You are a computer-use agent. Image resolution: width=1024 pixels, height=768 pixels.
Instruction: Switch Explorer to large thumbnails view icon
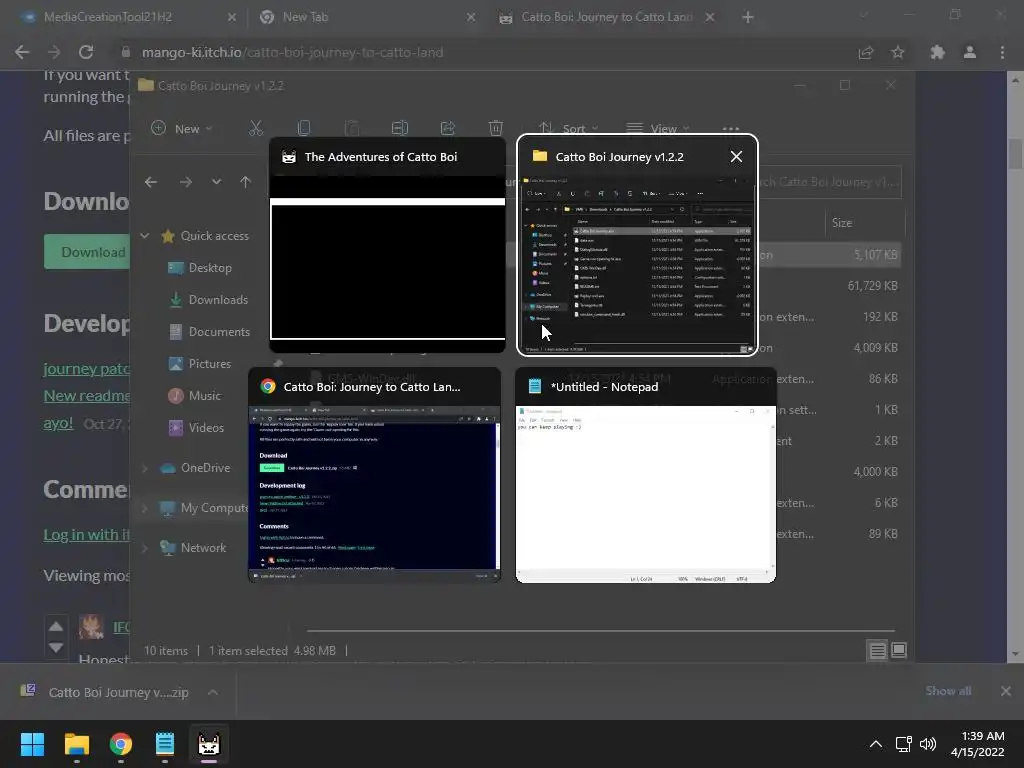tap(899, 650)
